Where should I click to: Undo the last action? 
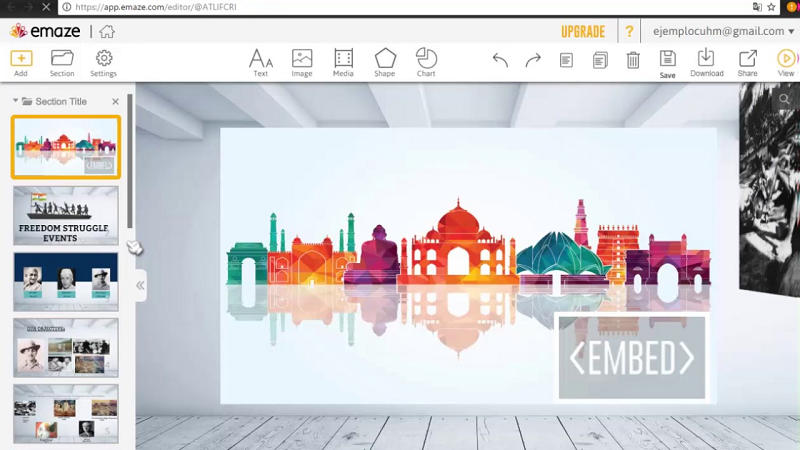(x=500, y=61)
